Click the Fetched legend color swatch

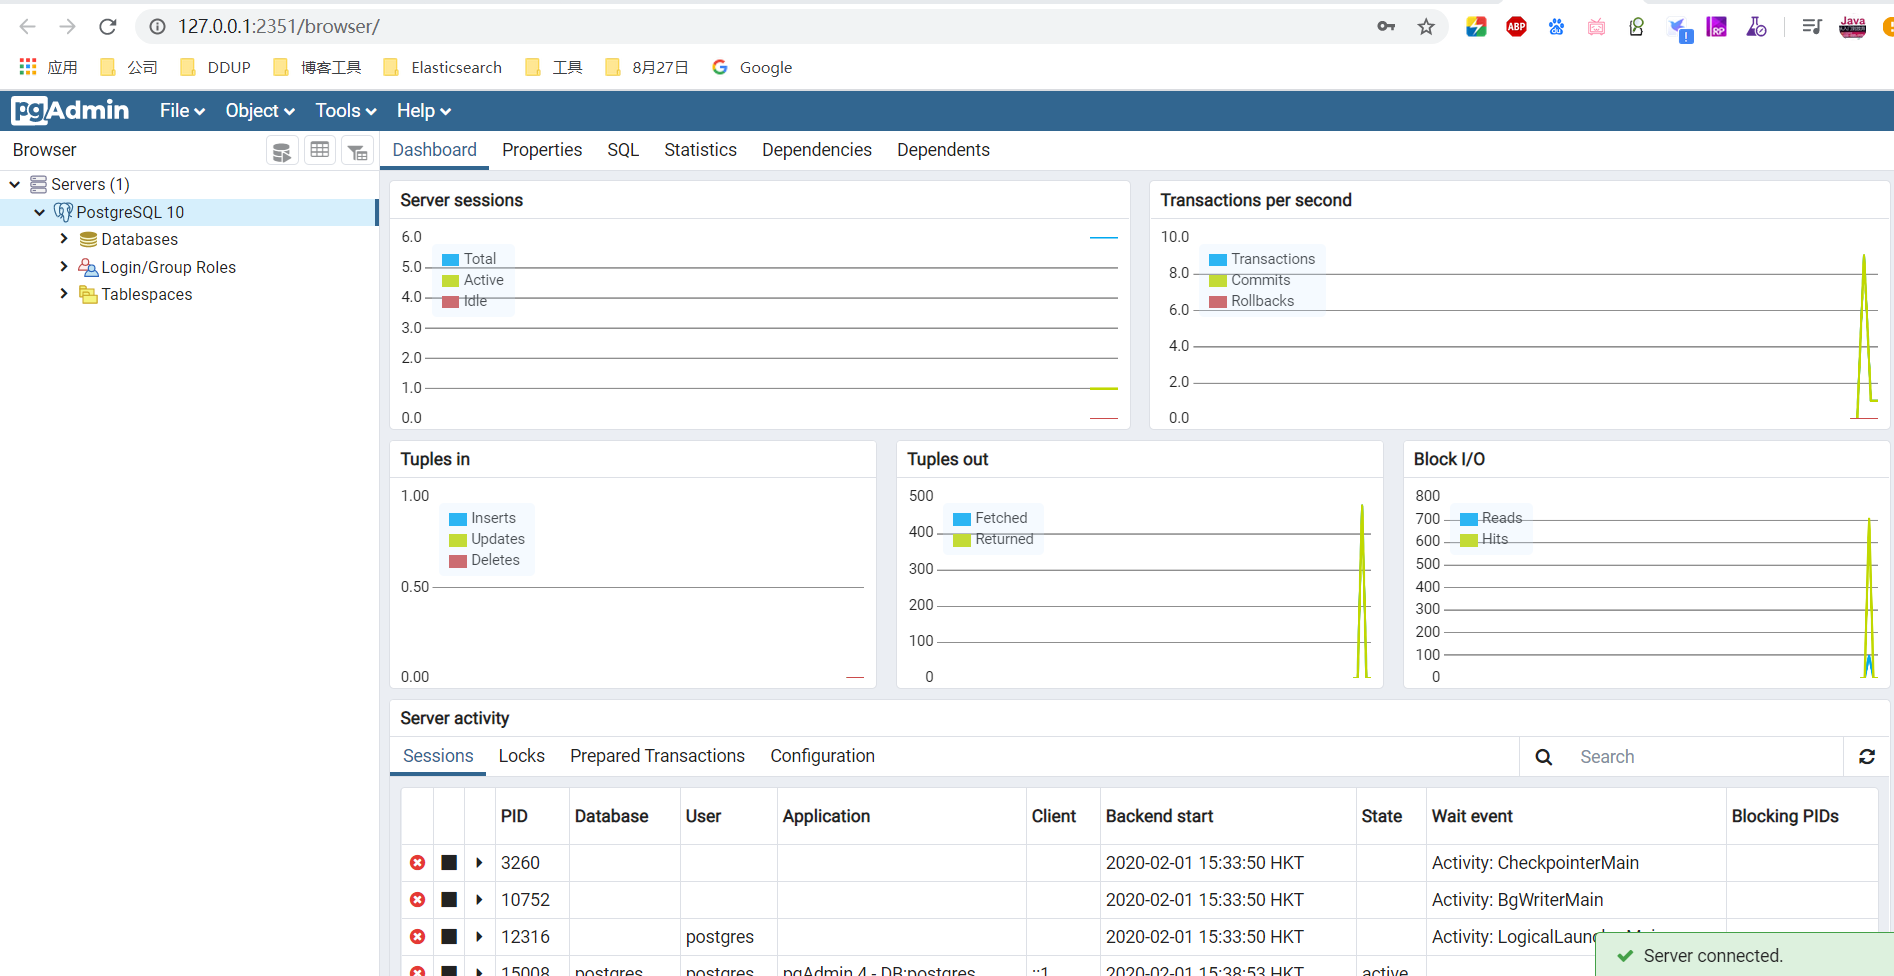click(x=962, y=519)
